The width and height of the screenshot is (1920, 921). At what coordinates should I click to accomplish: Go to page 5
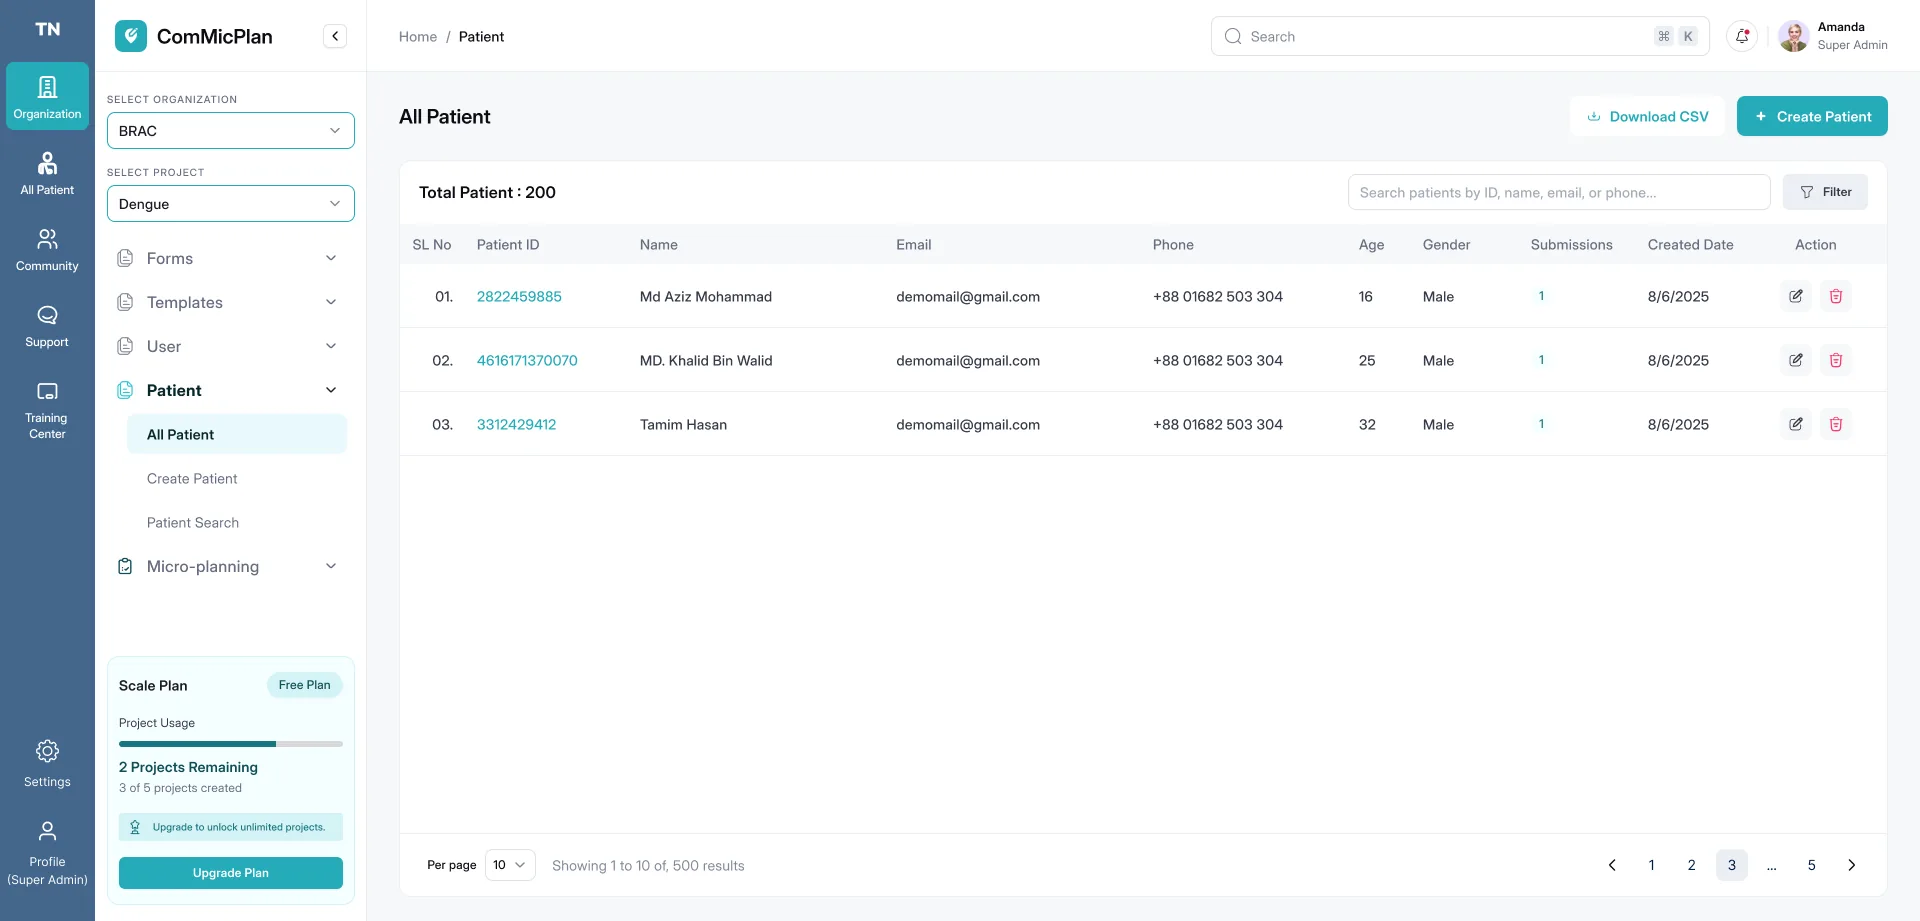coord(1812,865)
